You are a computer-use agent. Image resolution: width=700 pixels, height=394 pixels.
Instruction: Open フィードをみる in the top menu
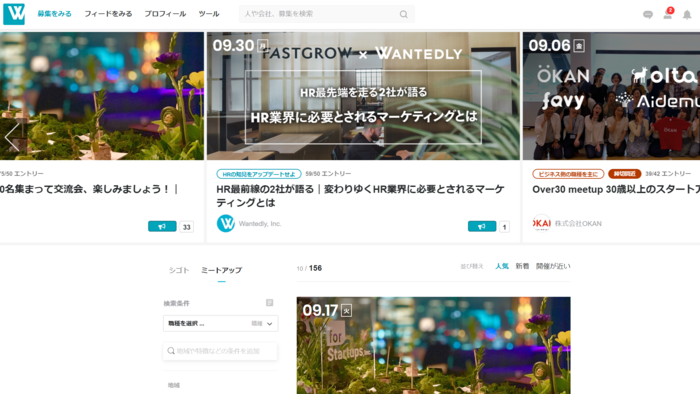108,14
